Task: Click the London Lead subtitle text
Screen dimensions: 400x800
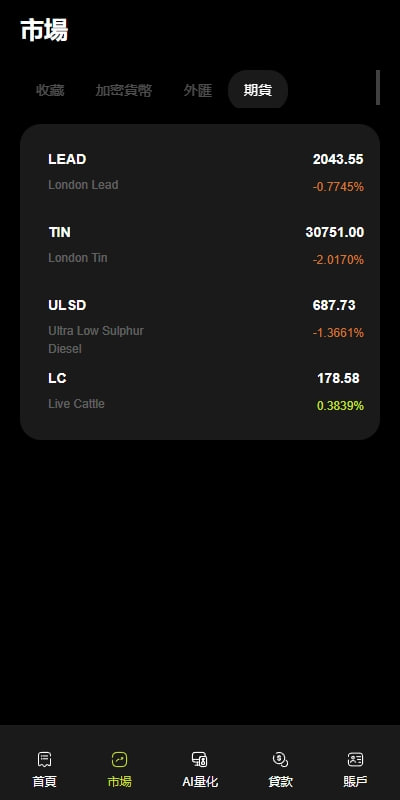Action: 83,185
